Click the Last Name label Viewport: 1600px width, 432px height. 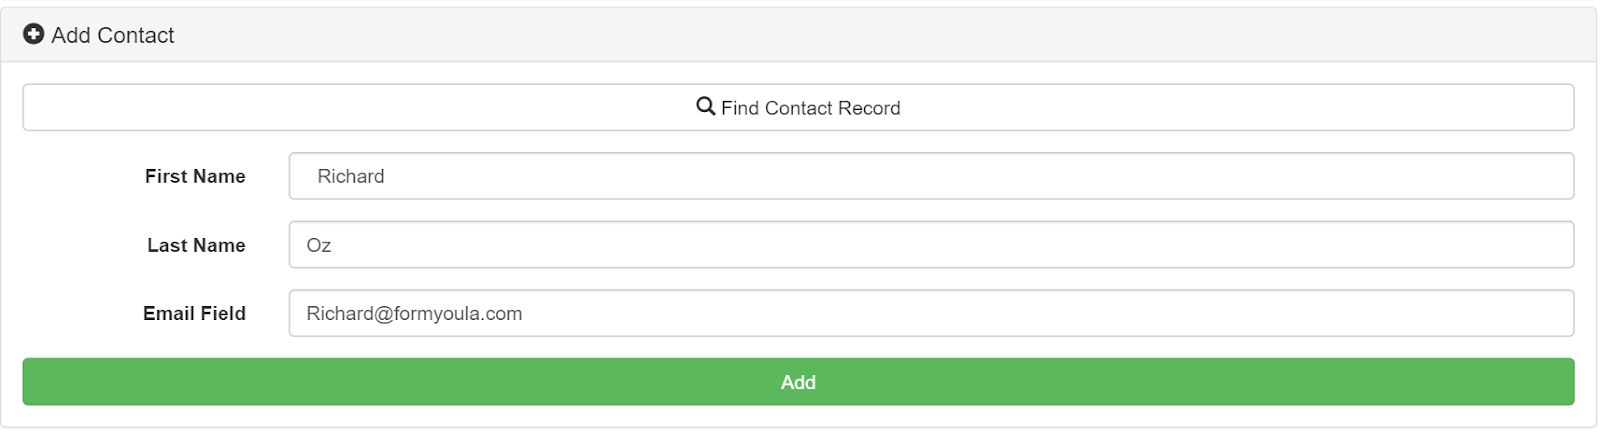[196, 245]
